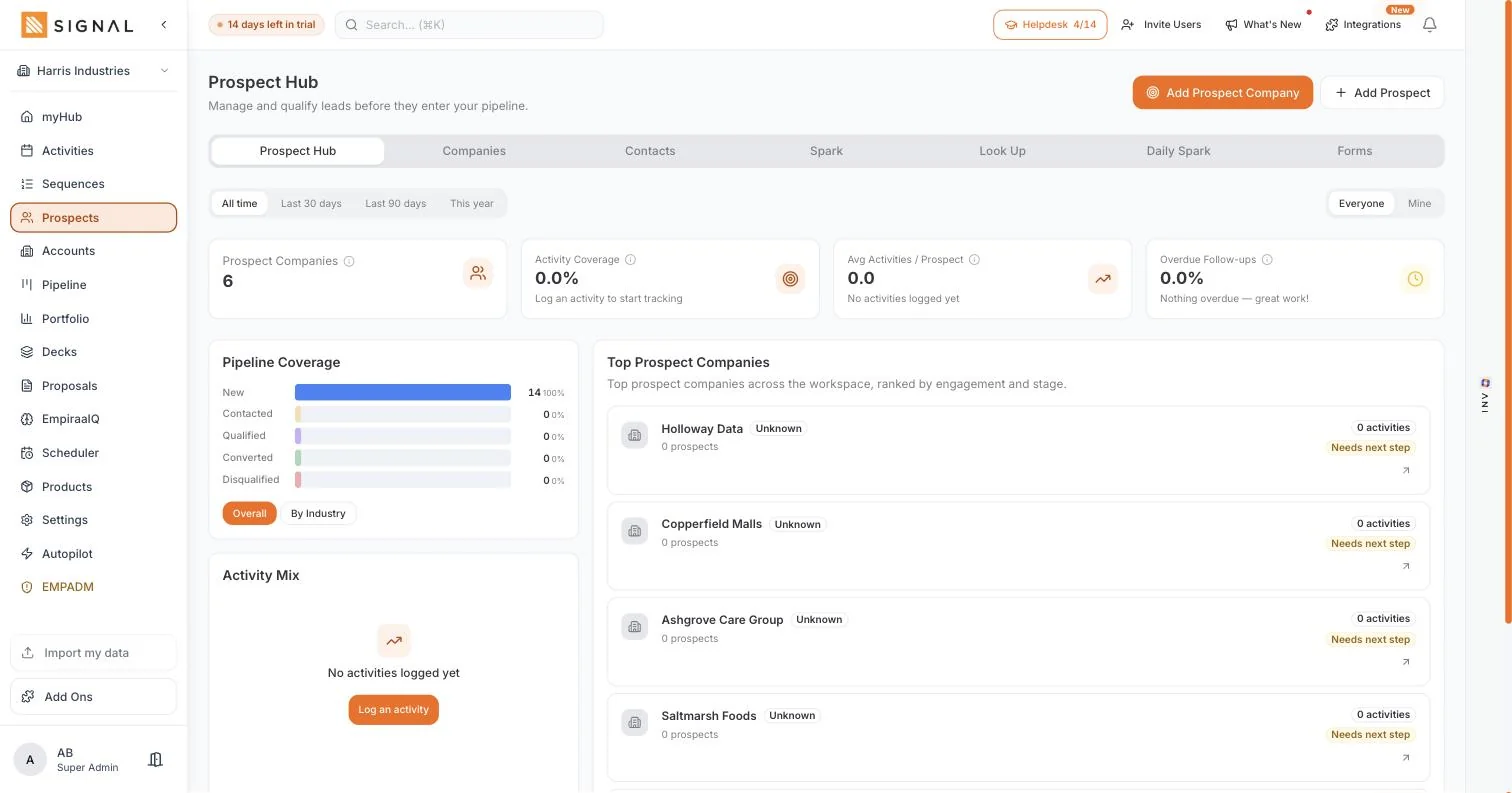Click the Activity Coverage info icon
The height and width of the screenshot is (793, 1512).
(x=630, y=259)
